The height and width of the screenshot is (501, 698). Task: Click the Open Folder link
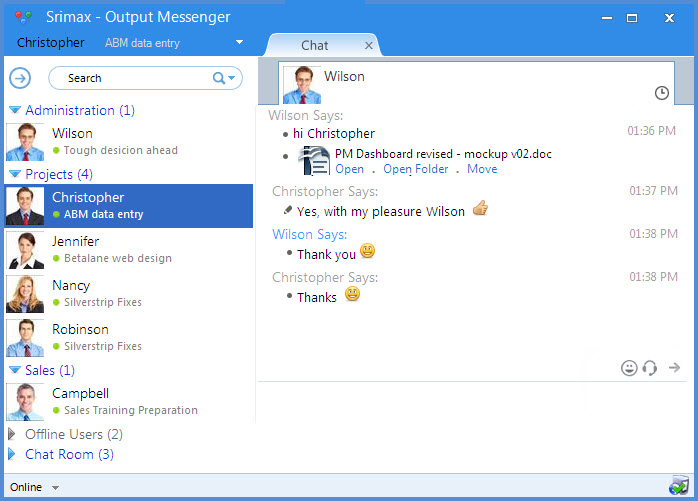click(x=416, y=169)
